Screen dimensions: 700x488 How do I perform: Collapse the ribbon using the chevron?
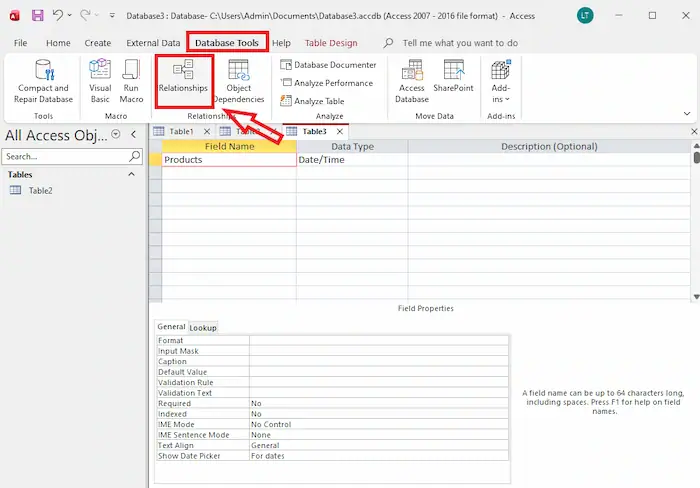(686, 113)
